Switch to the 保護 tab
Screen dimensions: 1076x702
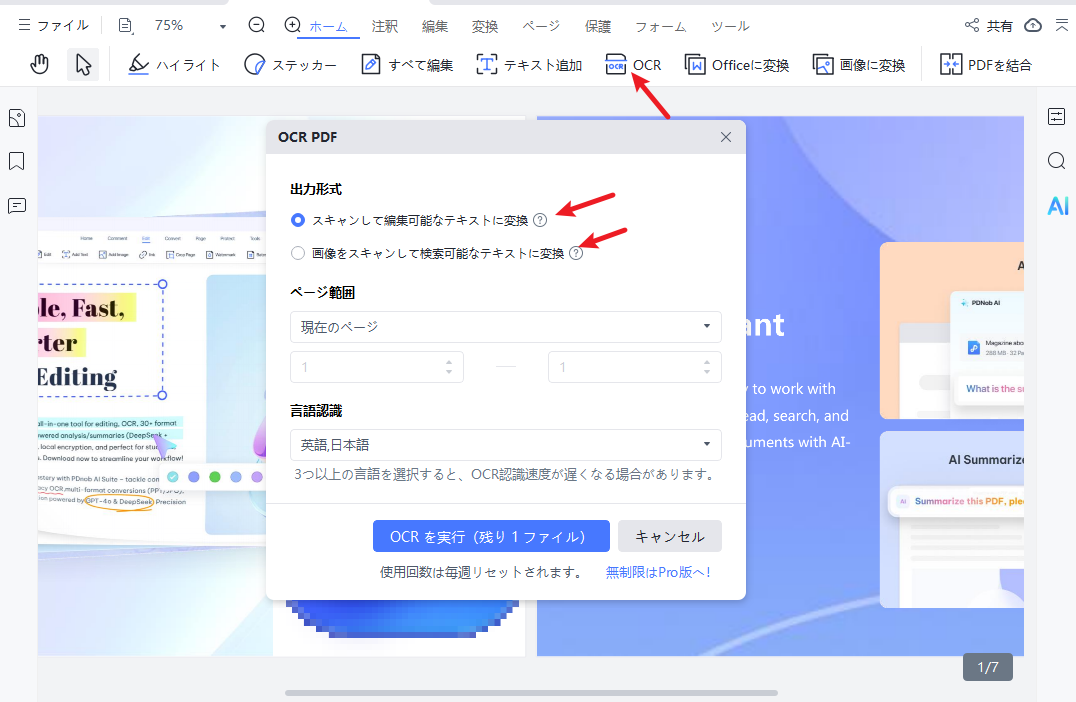597,27
